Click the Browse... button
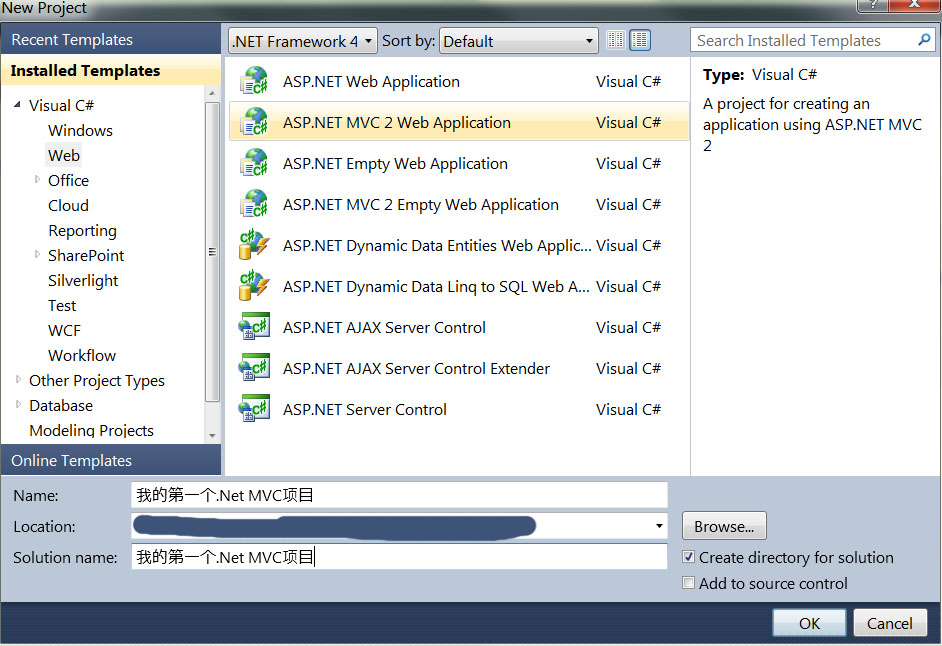This screenshot has height=646, width=942. point(724,526)
